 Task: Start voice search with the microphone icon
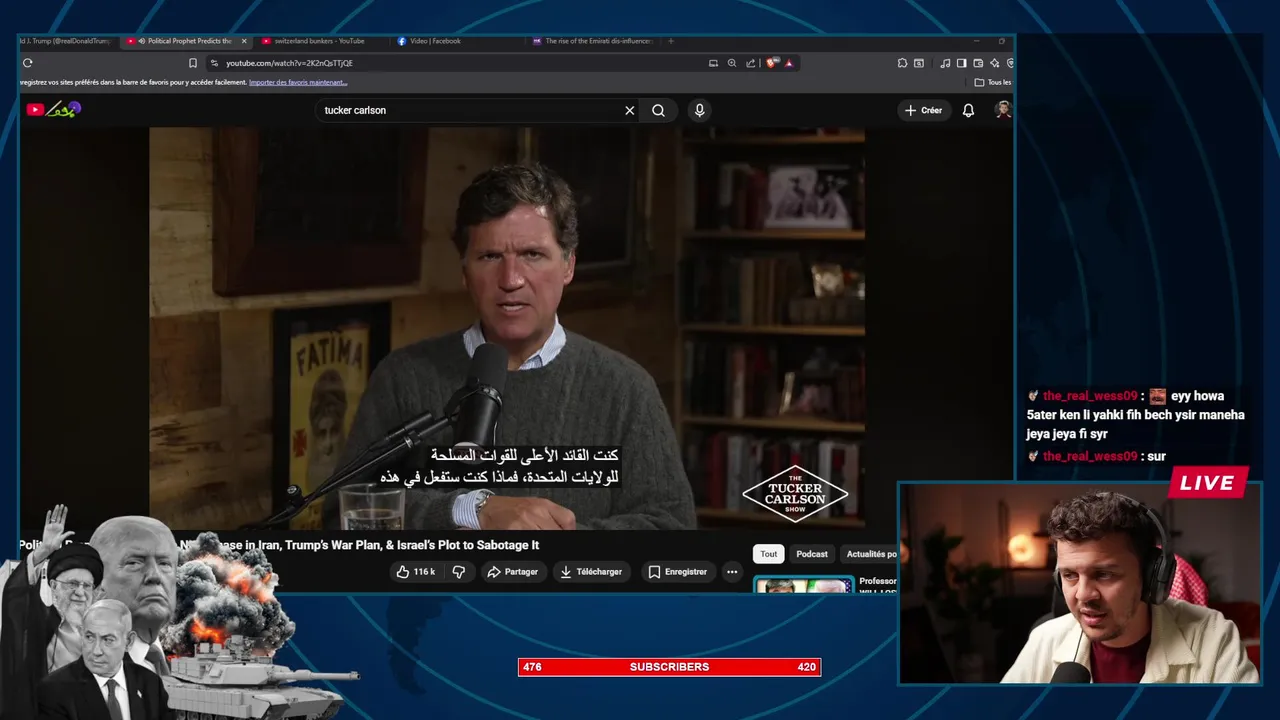tap(699, 110)
